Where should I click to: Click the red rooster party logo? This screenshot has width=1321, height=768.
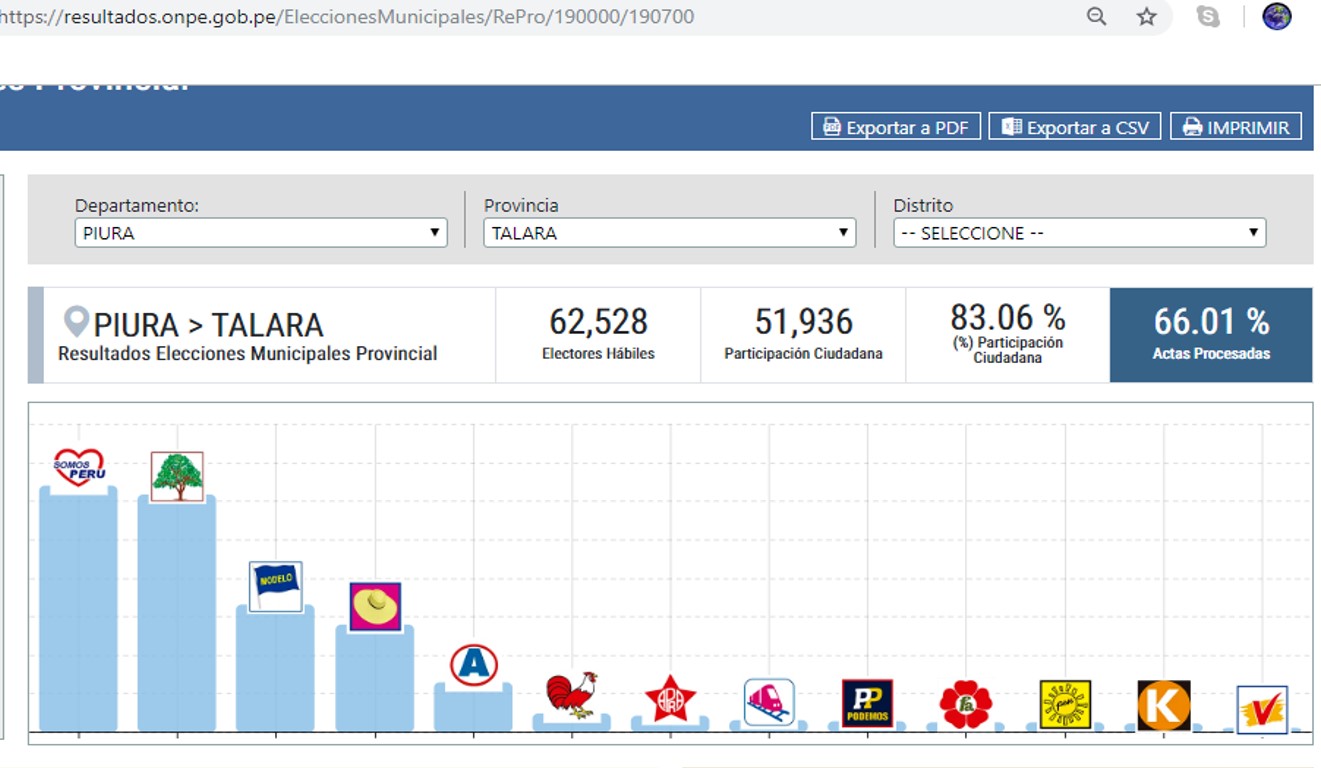click(571, 694)
